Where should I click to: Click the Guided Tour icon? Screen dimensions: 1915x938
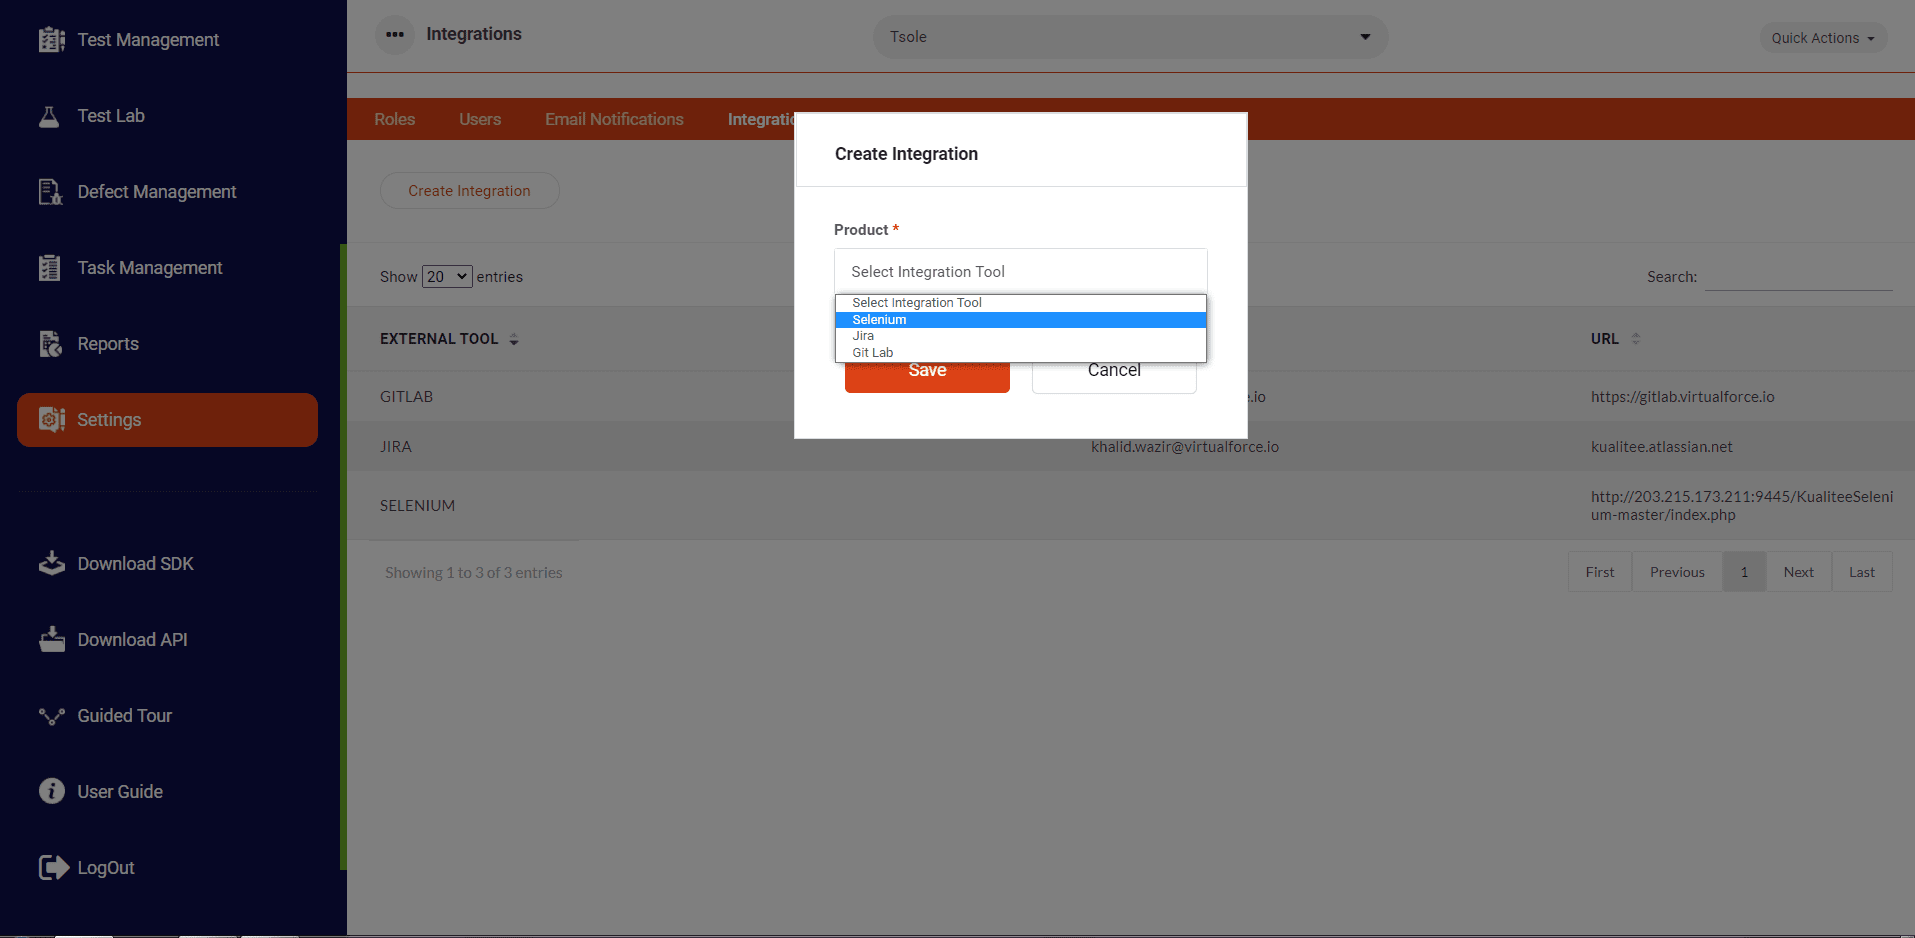tap(51, 716)
